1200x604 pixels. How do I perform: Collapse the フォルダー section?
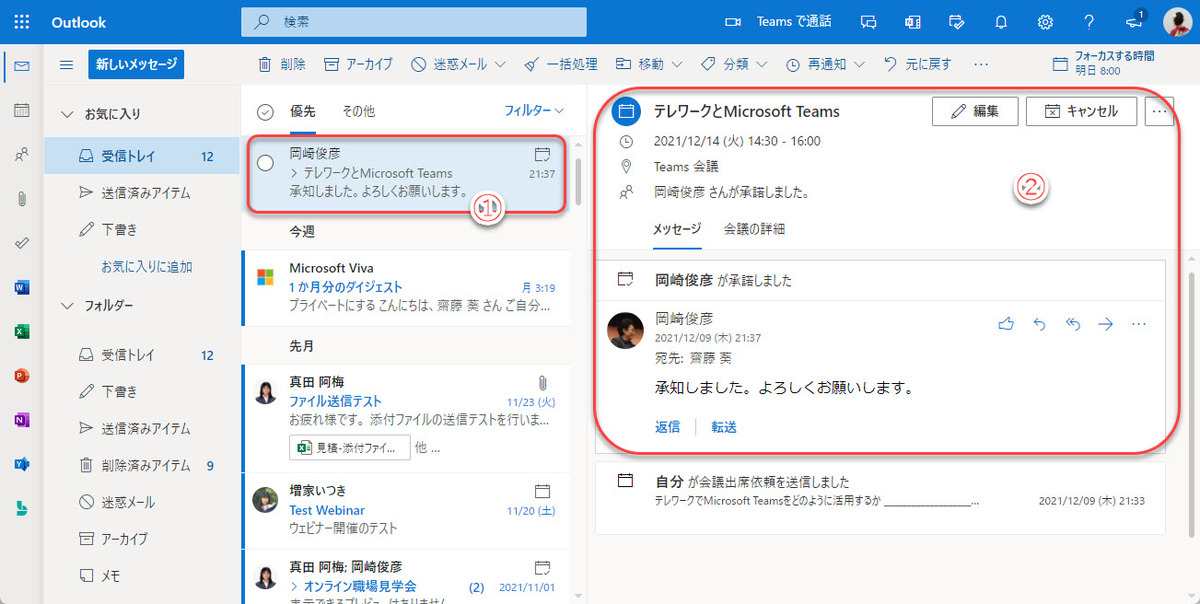67,305
